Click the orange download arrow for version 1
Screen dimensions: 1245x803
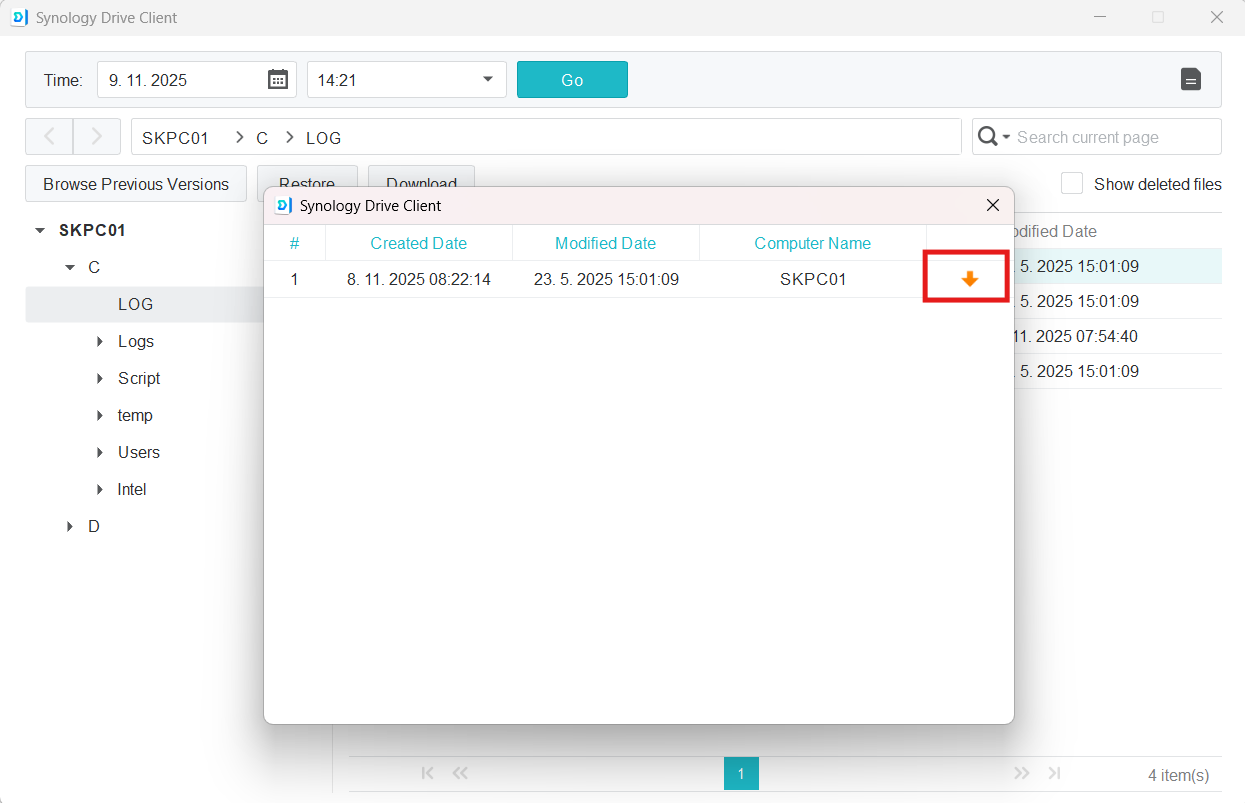click(x=969, y=279)
